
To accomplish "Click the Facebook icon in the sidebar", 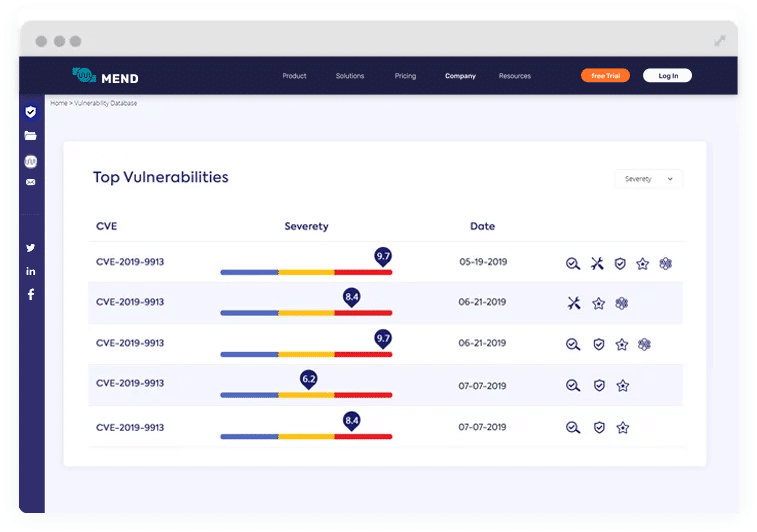I will [31, 295].
